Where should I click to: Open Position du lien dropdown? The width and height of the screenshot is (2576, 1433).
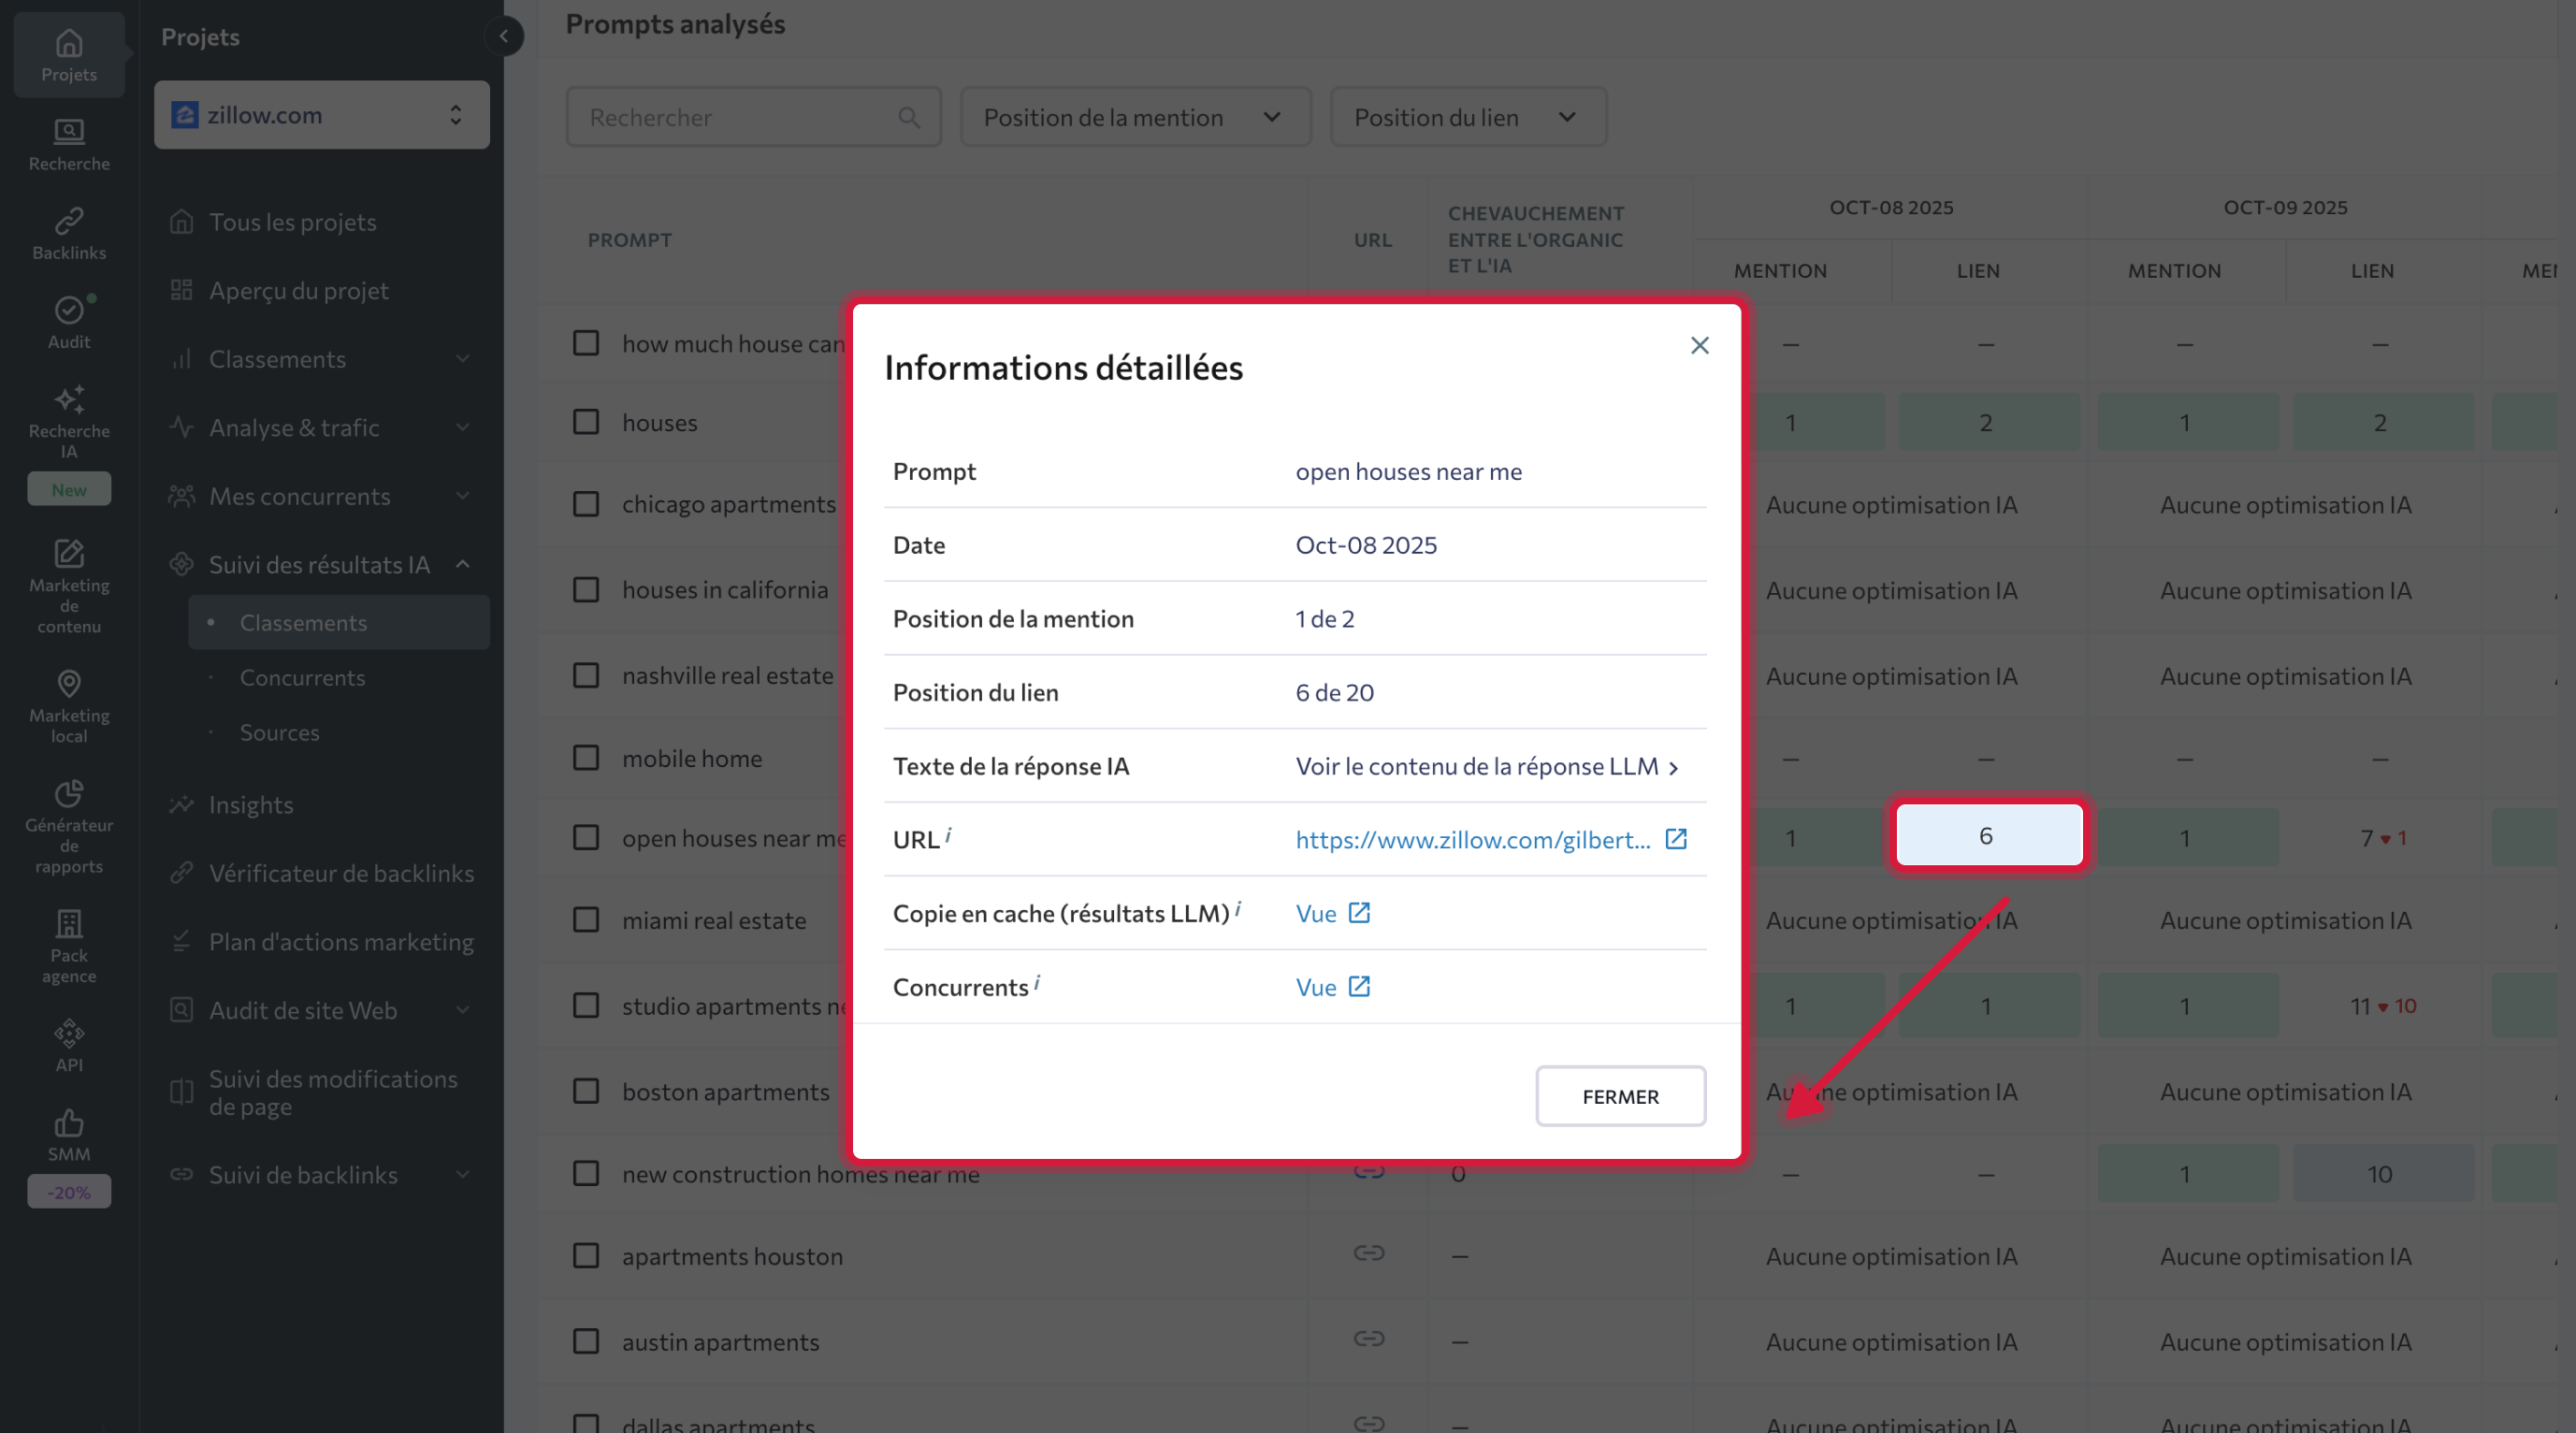tap(1467, 117)
